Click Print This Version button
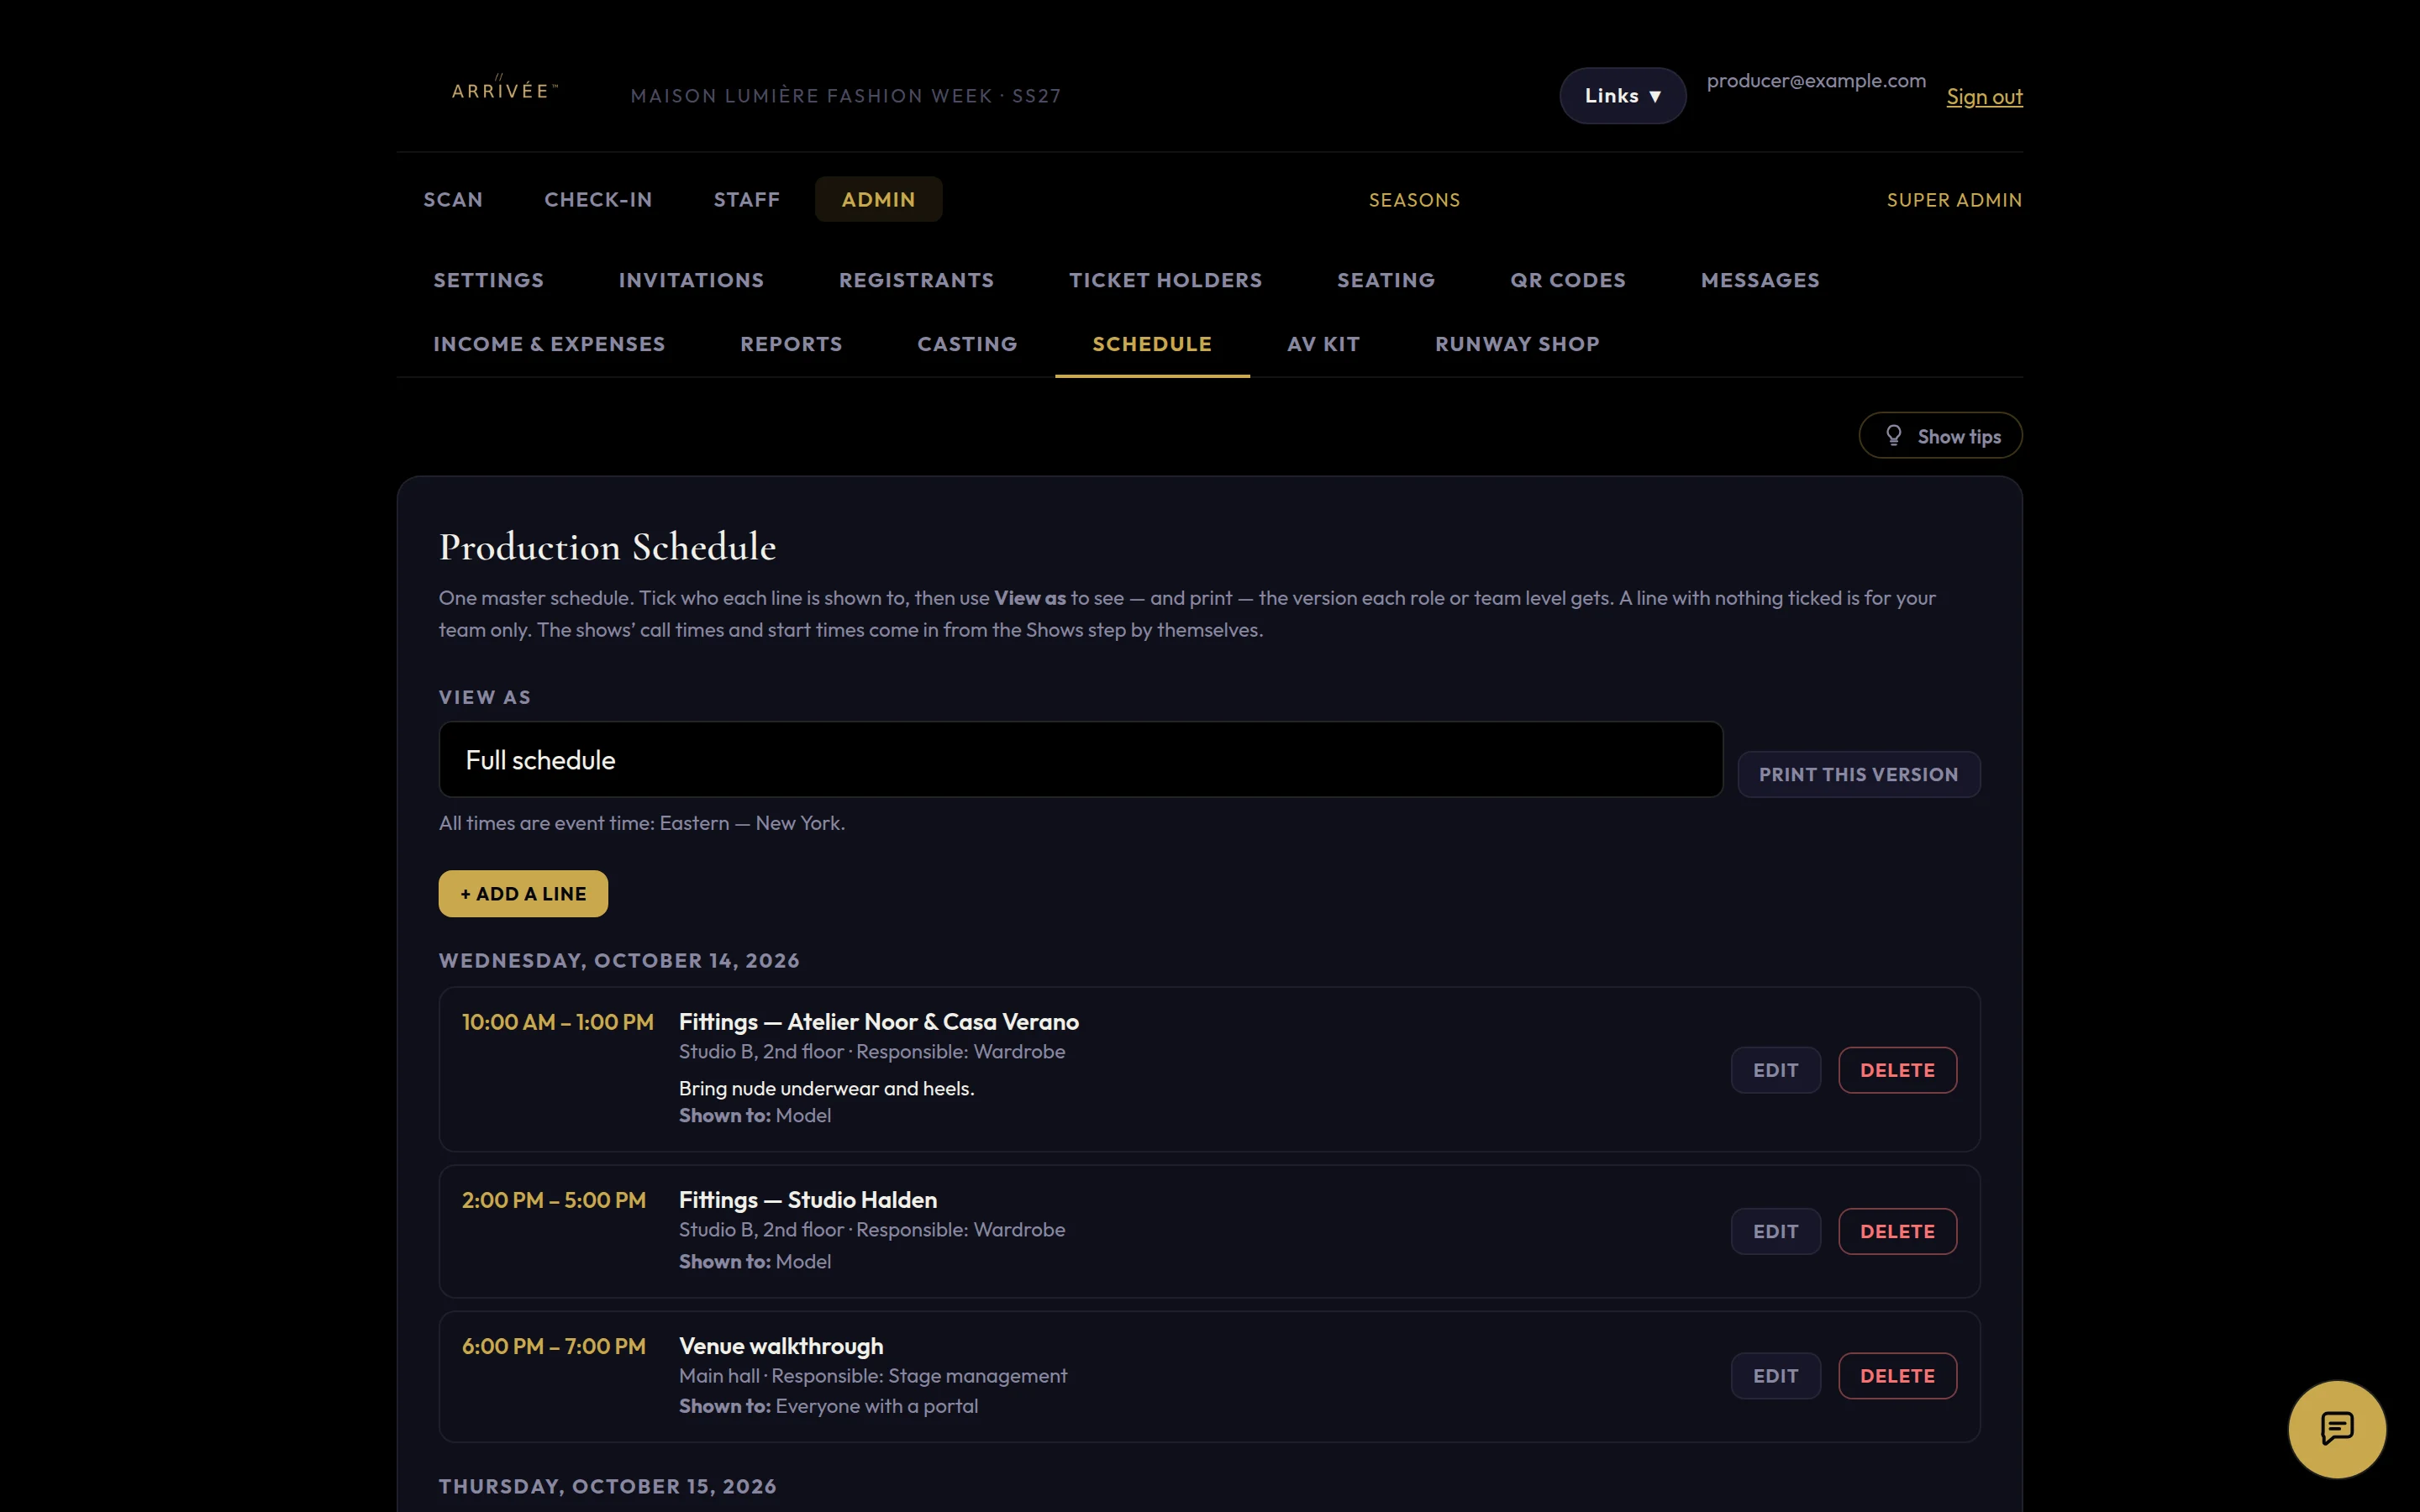This screenshot has height=1512, width=2420. tap(1858, 774)
